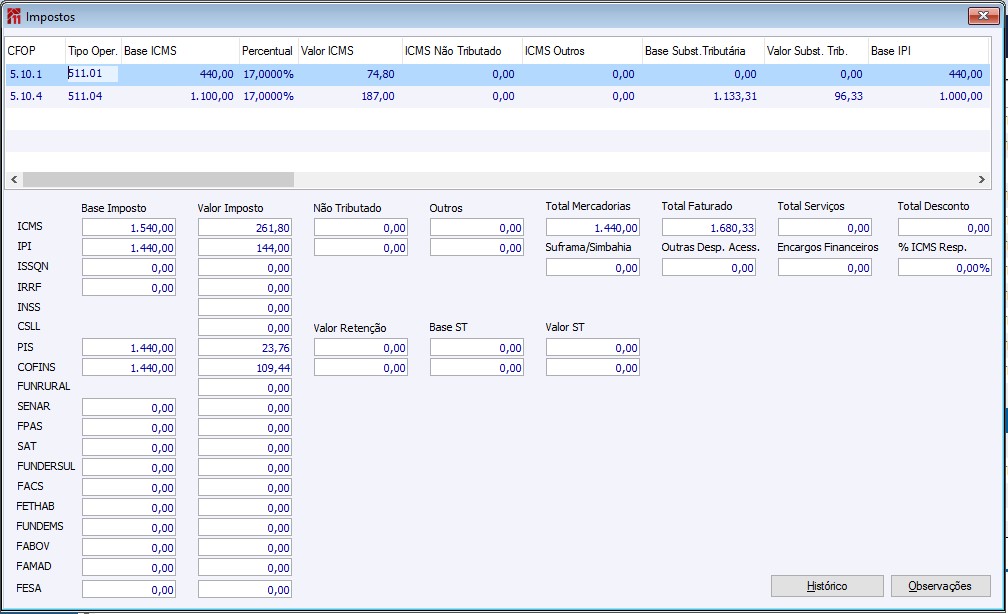
Task: Click the Total Desconto field
Action: (945, 228)
